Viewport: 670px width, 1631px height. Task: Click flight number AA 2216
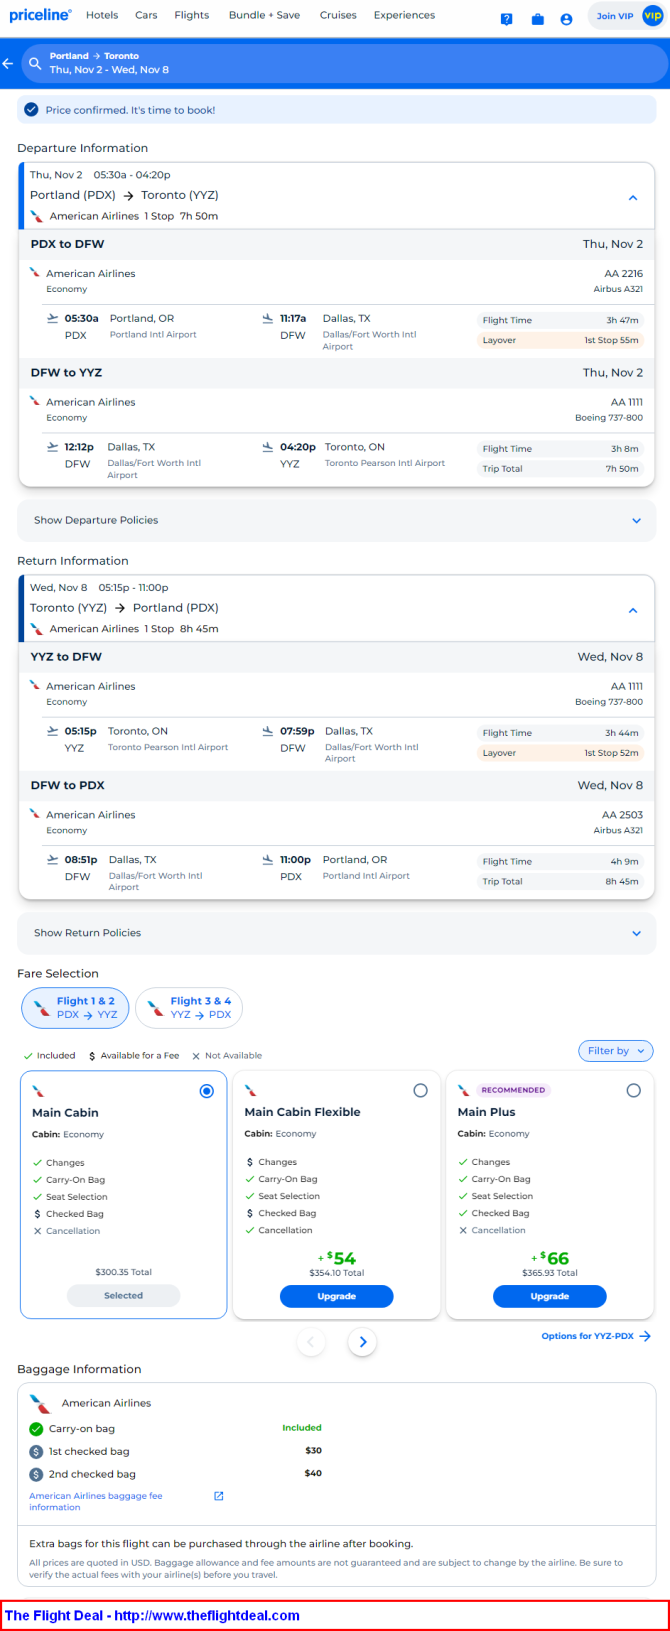[x=623, y=273]
